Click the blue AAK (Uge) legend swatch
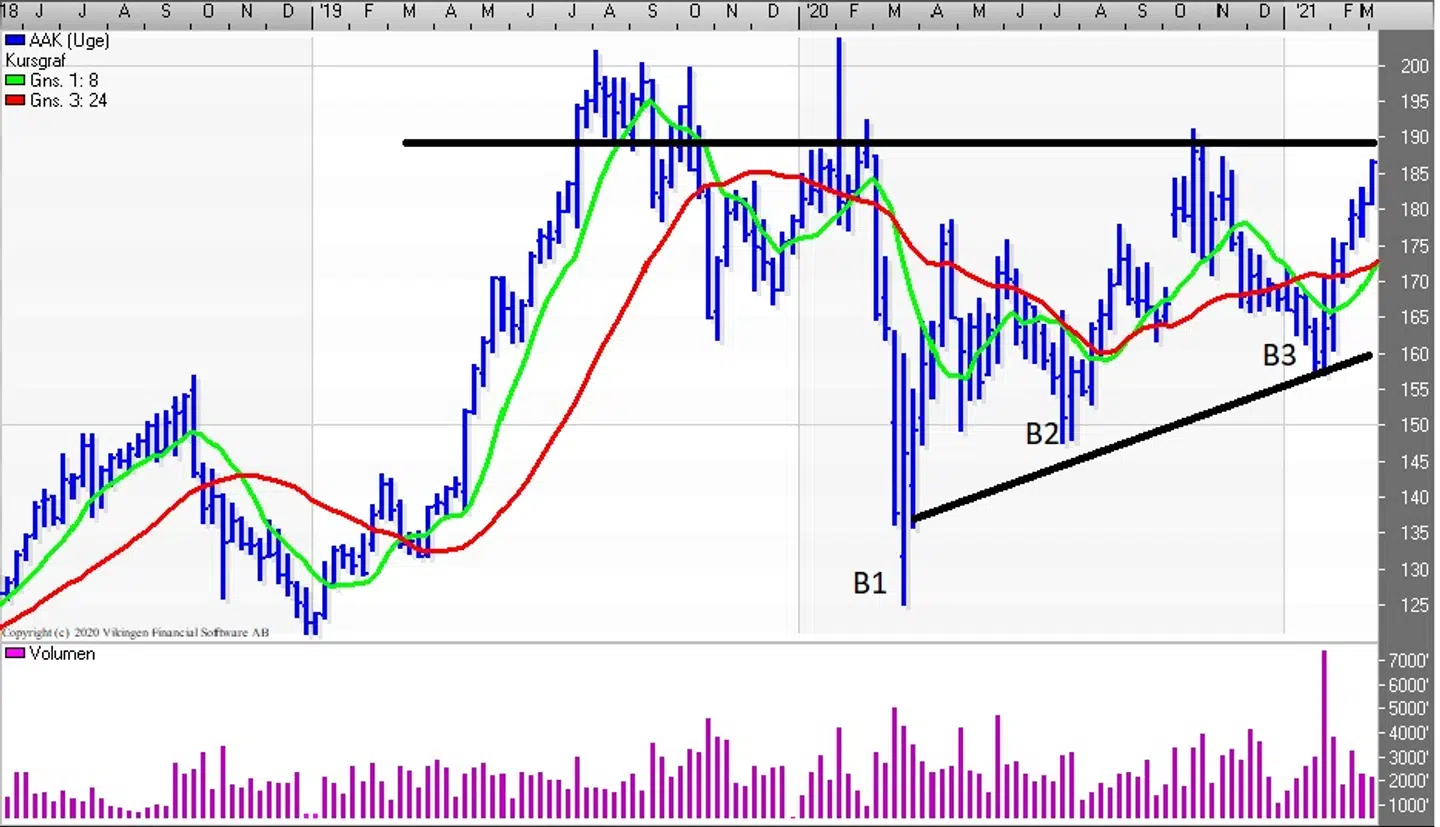The width and height of the screenshot is (1440, 827). [13, 41]
